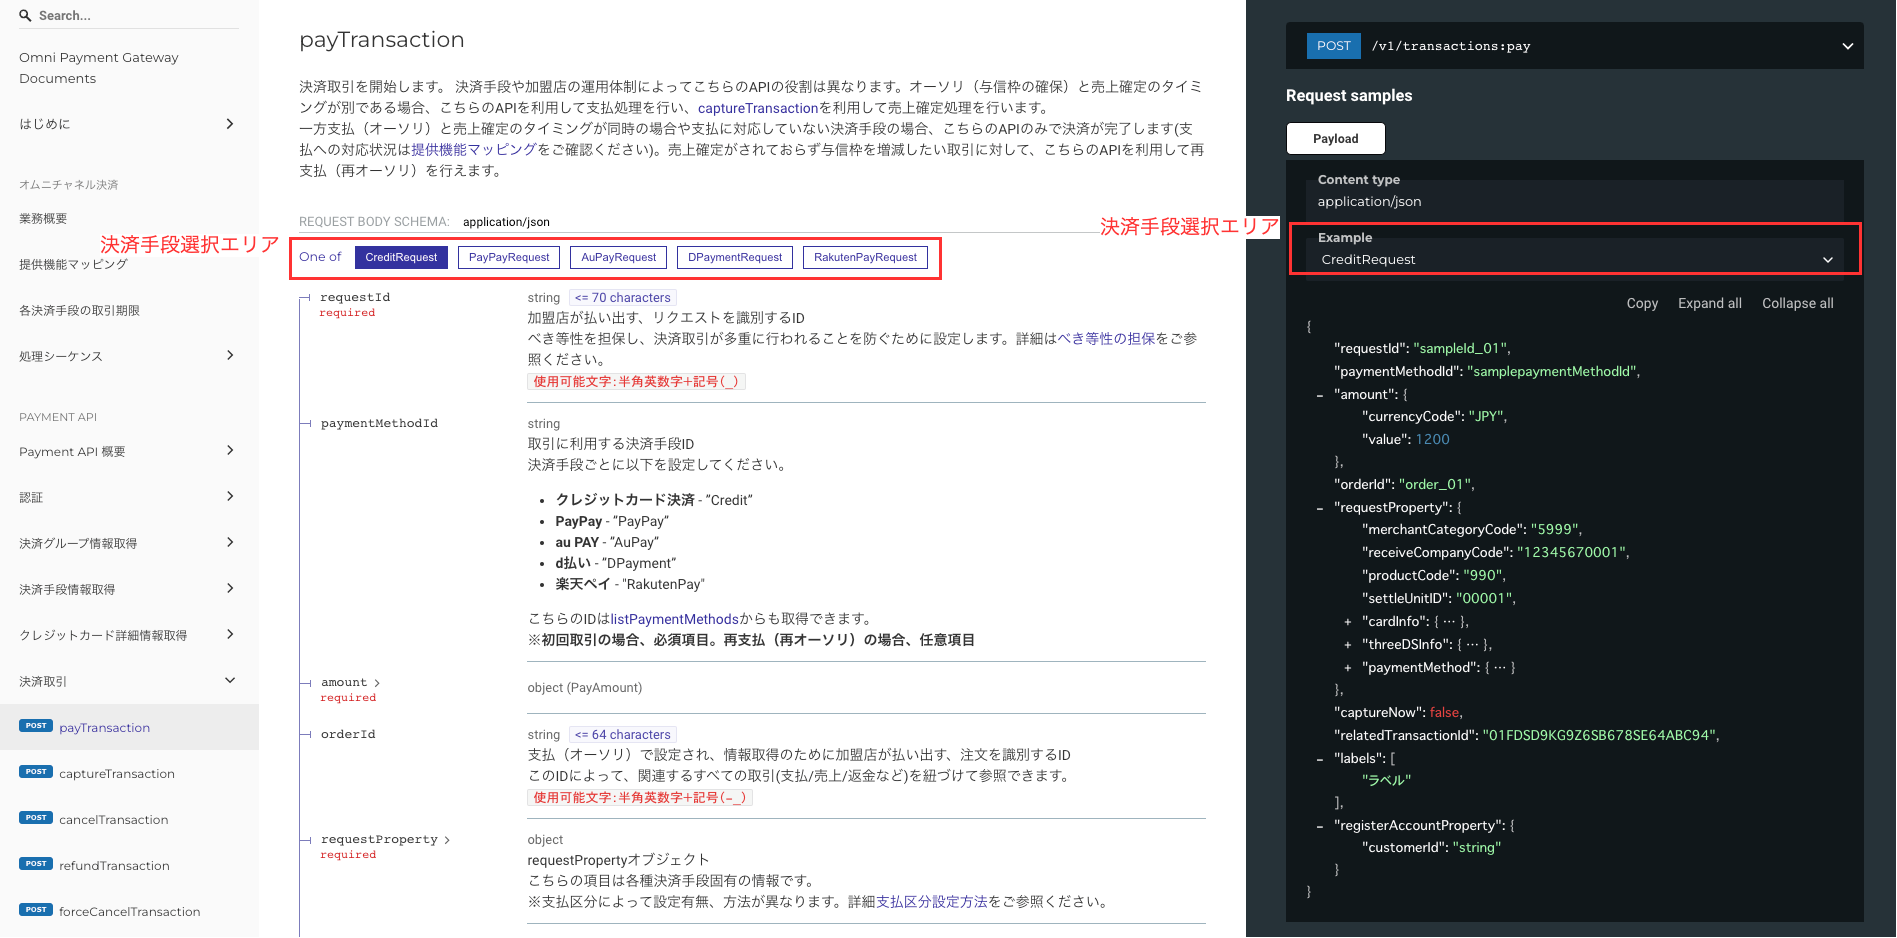Expand the requestProperty property chevron
Screen dimensions: 1897x938
pyautogui.click(x=447, y=840)
